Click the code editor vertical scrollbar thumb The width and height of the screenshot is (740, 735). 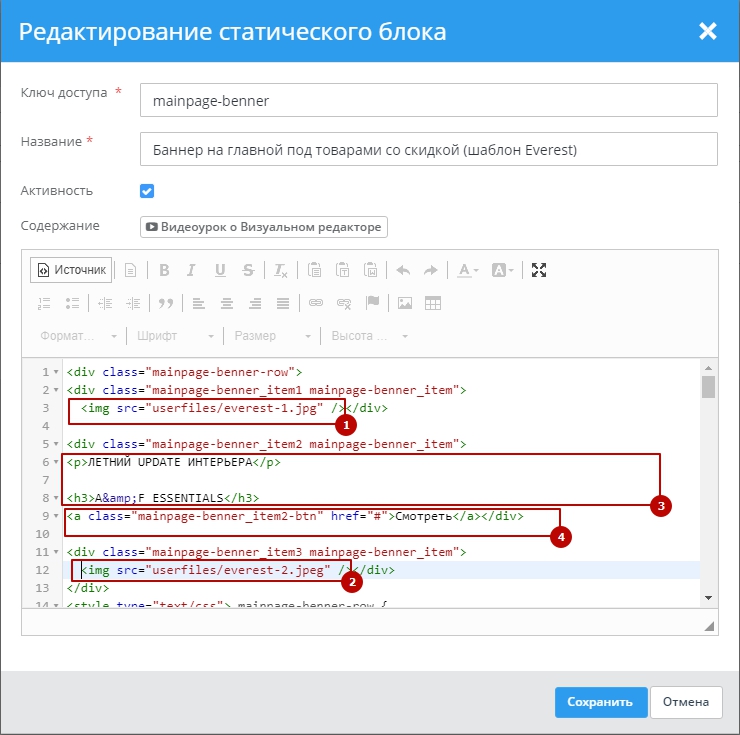coord(708,387)
